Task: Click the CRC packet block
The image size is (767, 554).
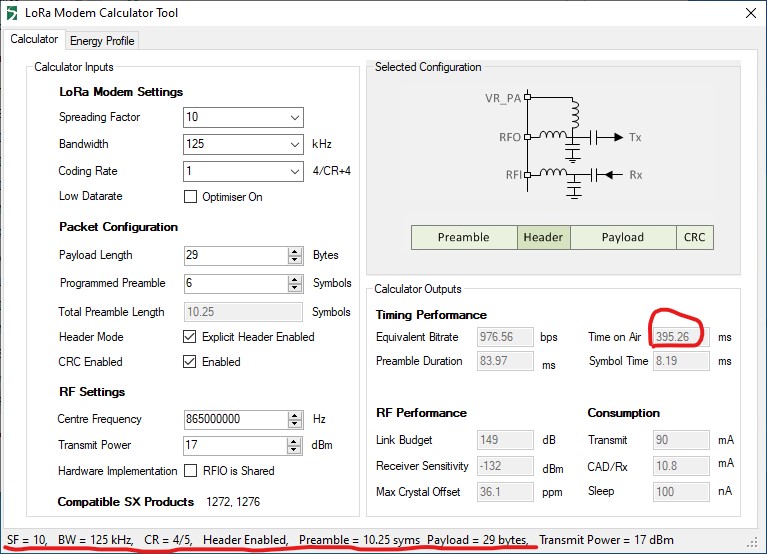Action: click(x=695, y=237)
